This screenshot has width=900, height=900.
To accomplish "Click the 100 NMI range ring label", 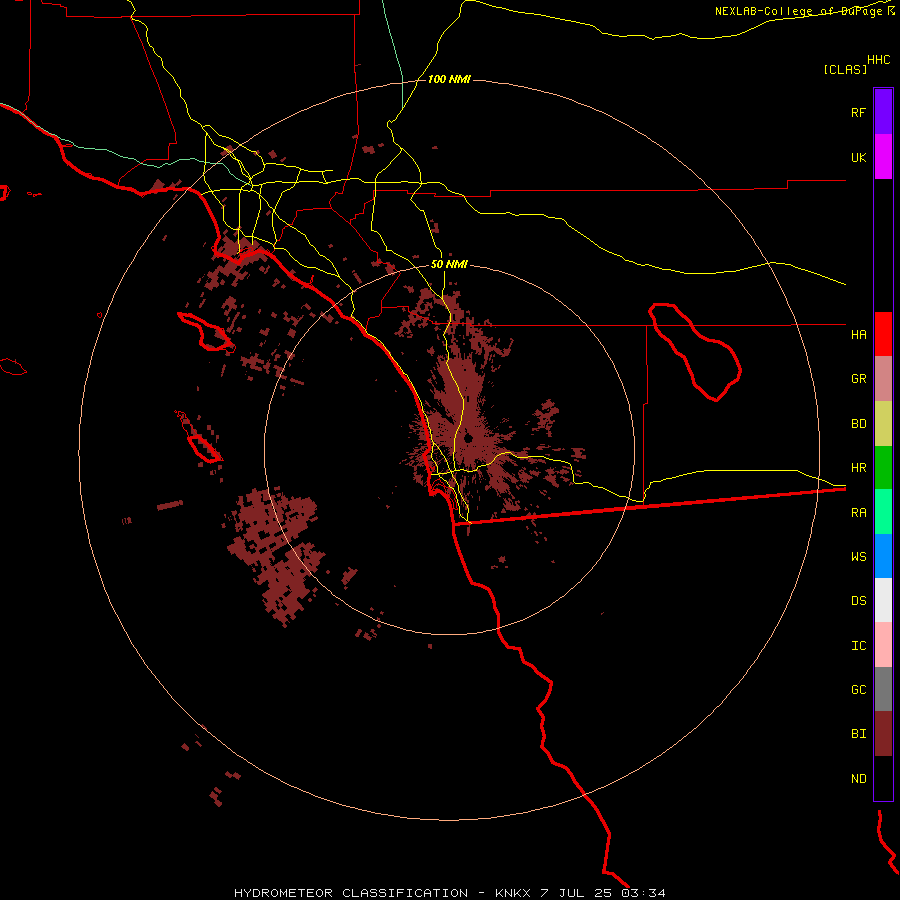I will [x=449, y=79].
